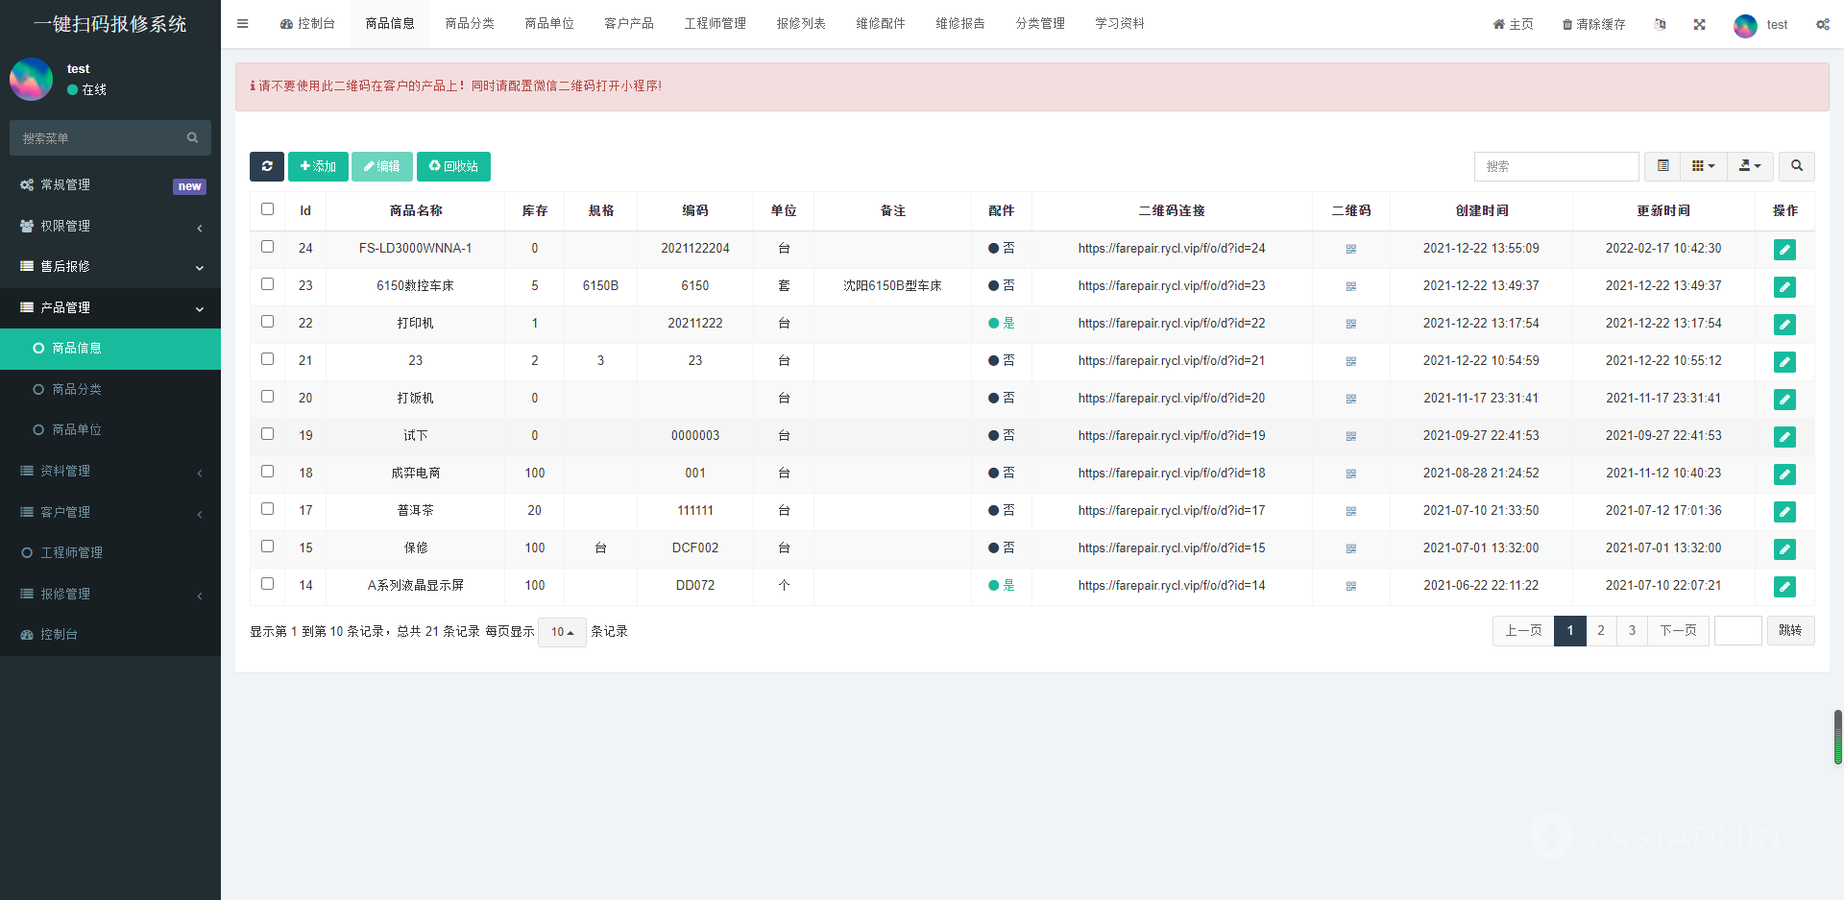Switch to the 报修列表 tab
Viewport: 1844px width, 900px height.
(x=801, y=24)
